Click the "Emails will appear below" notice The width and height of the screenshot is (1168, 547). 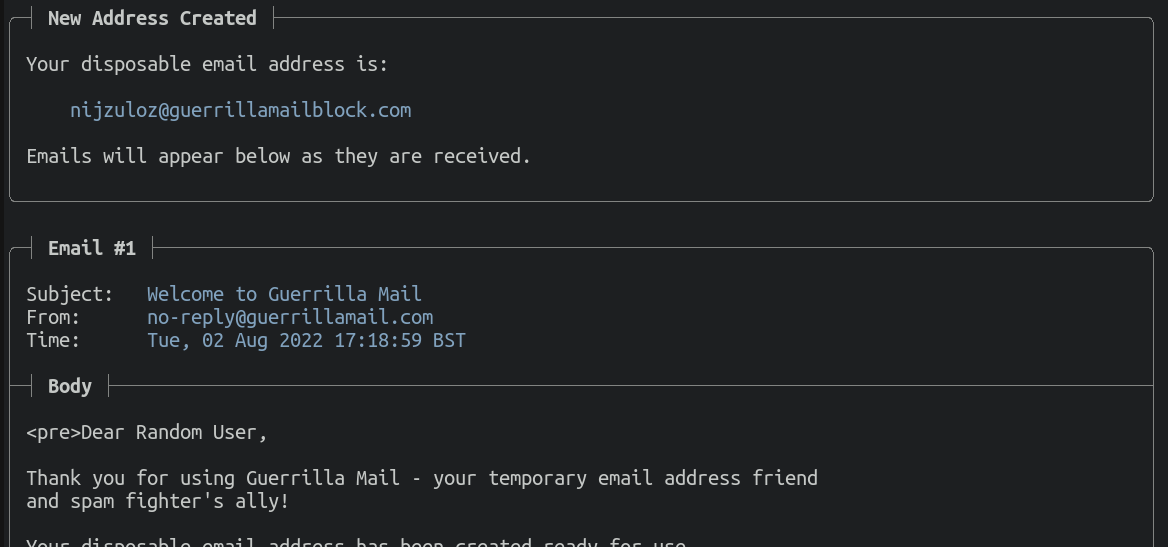(278, 156)
